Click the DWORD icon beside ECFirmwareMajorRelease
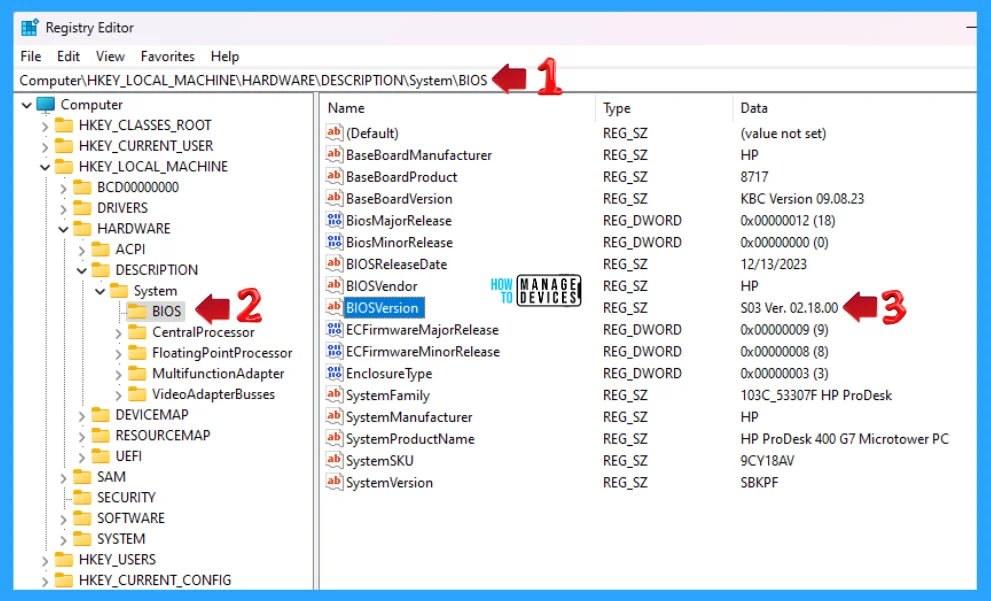The image size is (991, 601). pyautogui.click(x=334, y=329)
